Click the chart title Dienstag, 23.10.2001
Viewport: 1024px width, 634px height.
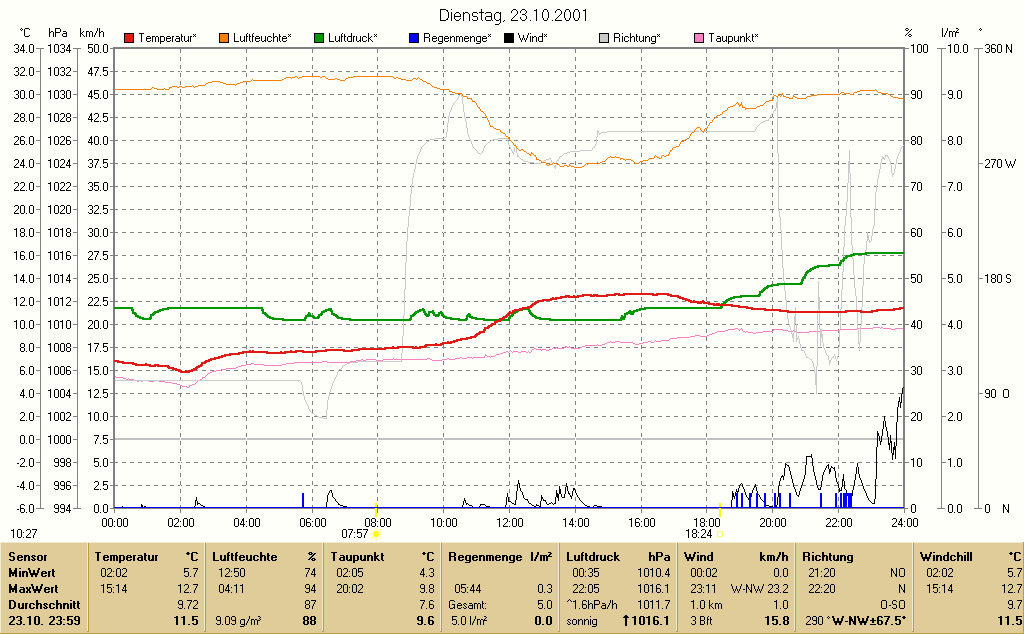coord(513,15)
